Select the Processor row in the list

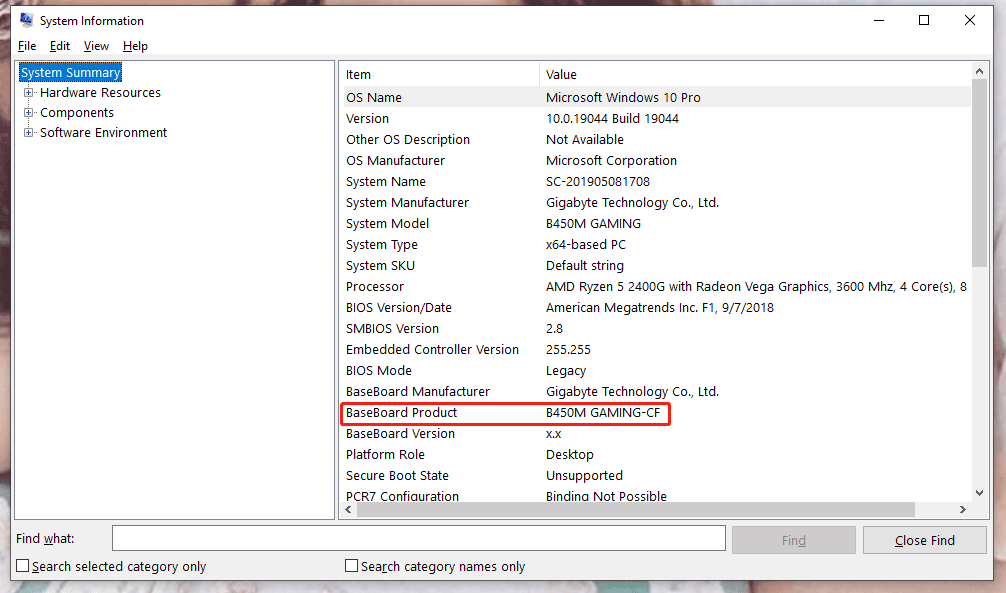point(450,286)
